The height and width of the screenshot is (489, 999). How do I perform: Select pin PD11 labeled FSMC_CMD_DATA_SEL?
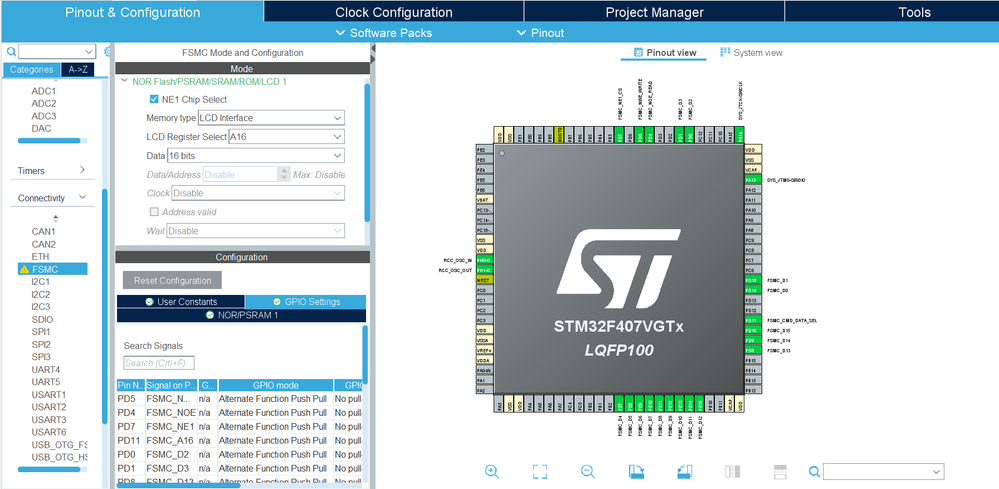(753, 320)
